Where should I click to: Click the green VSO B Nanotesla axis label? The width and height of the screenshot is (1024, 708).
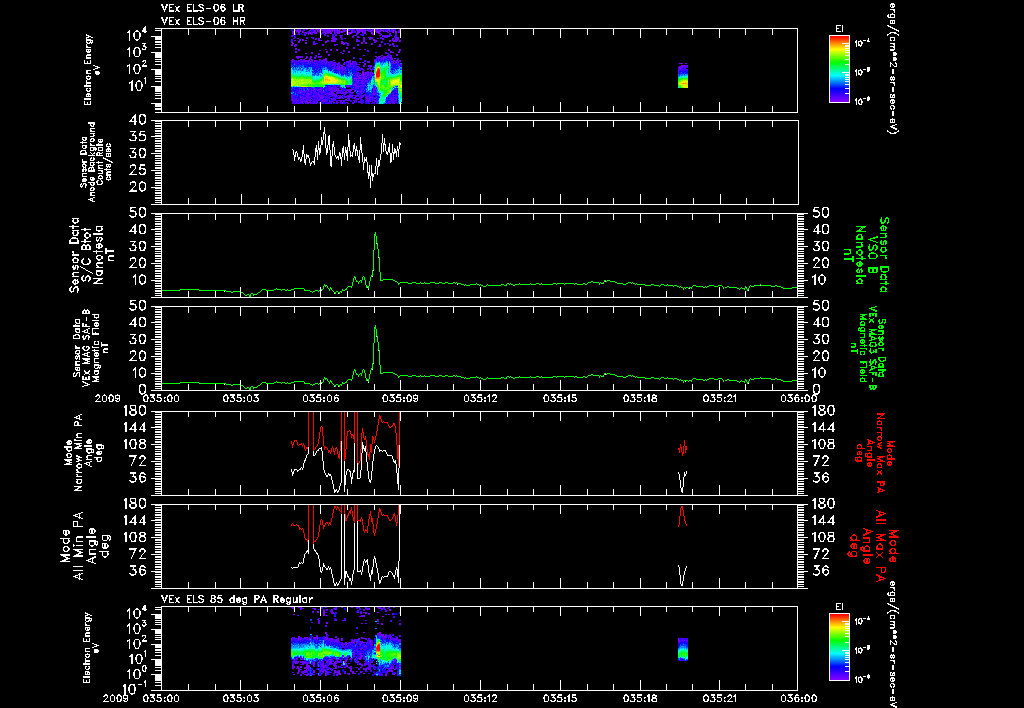(869, 255)
